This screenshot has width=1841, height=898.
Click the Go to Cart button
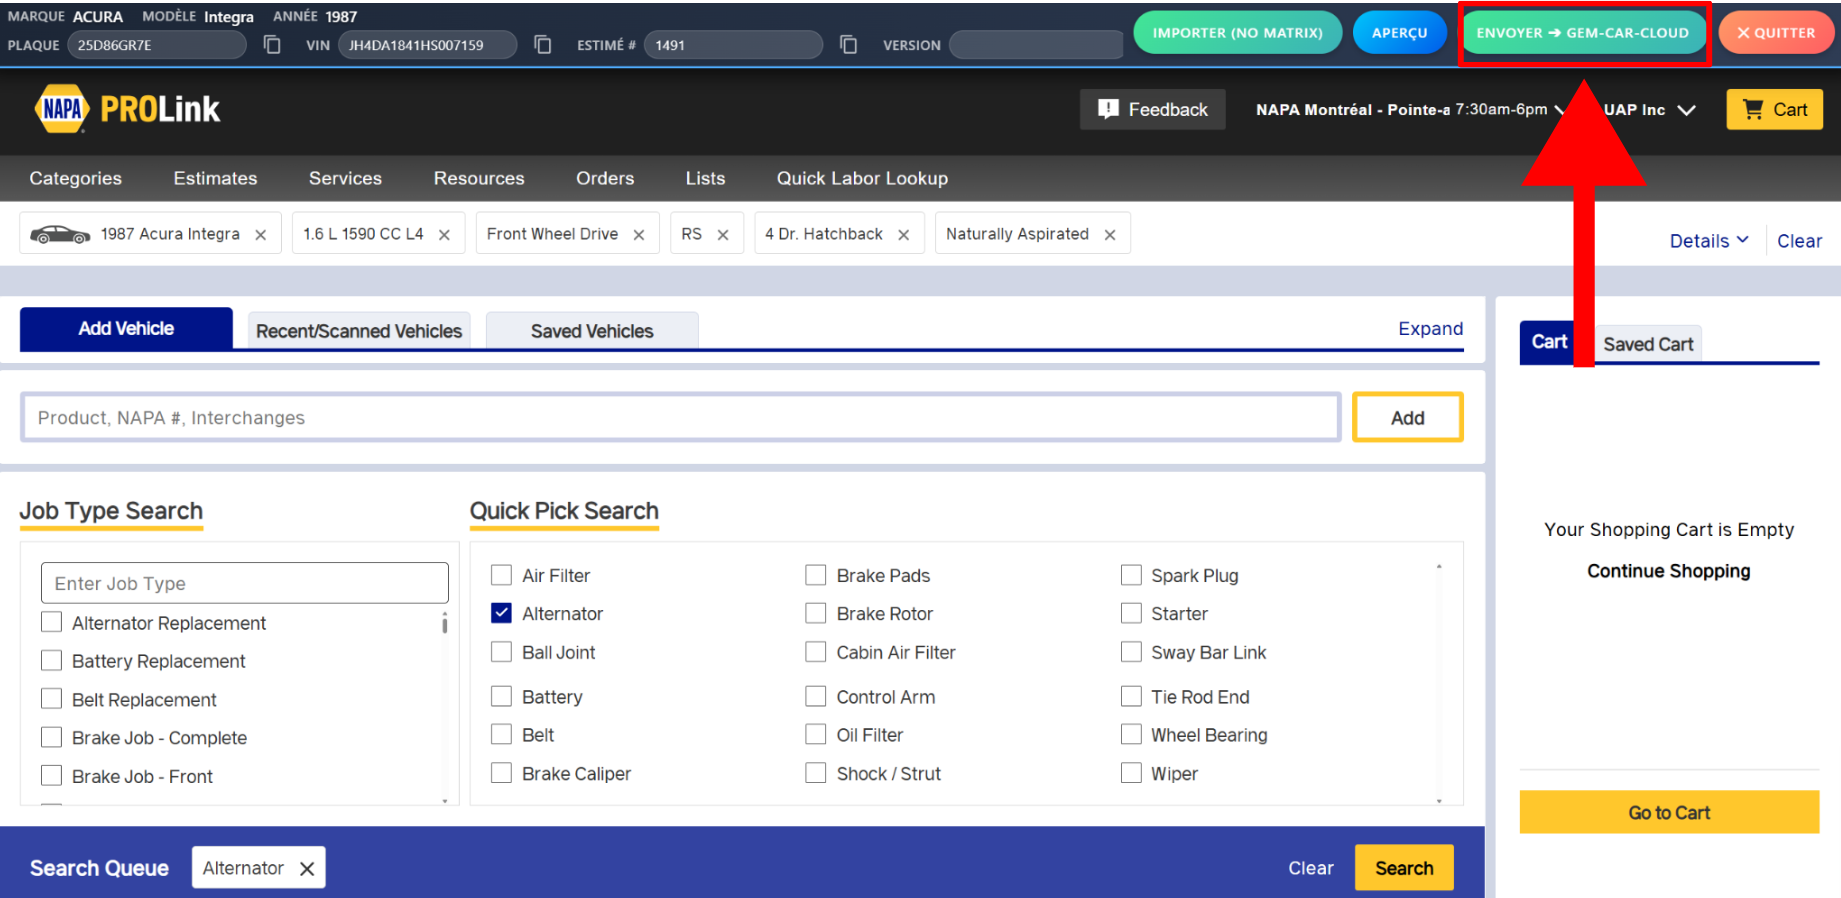click(x=1669, y=812)
